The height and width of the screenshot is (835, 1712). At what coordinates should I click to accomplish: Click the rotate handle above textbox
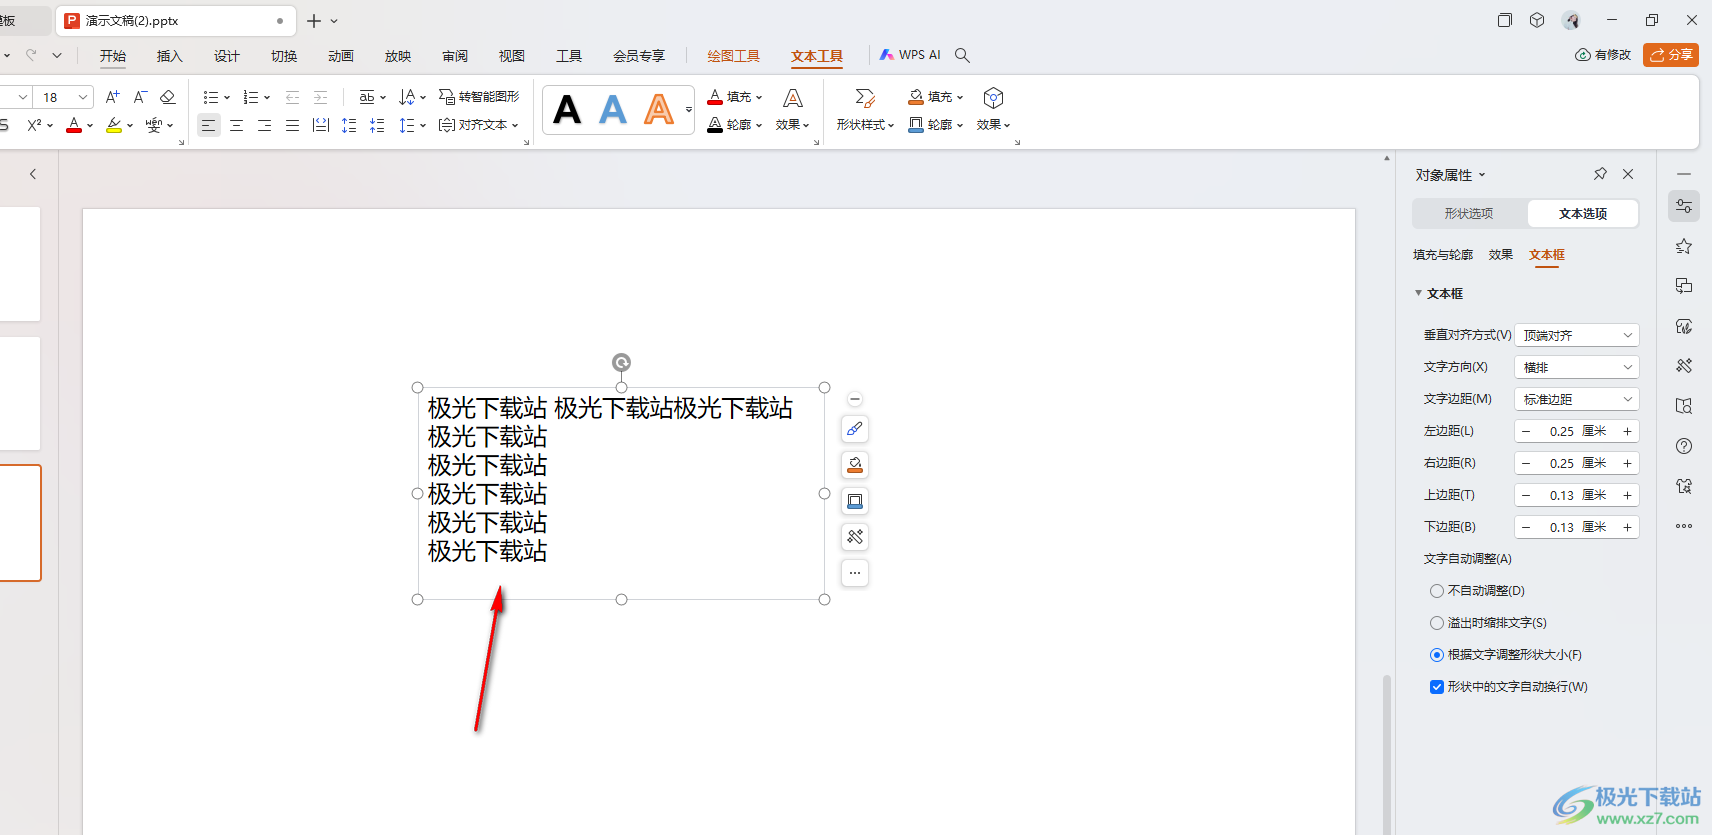tap(621, 362)
